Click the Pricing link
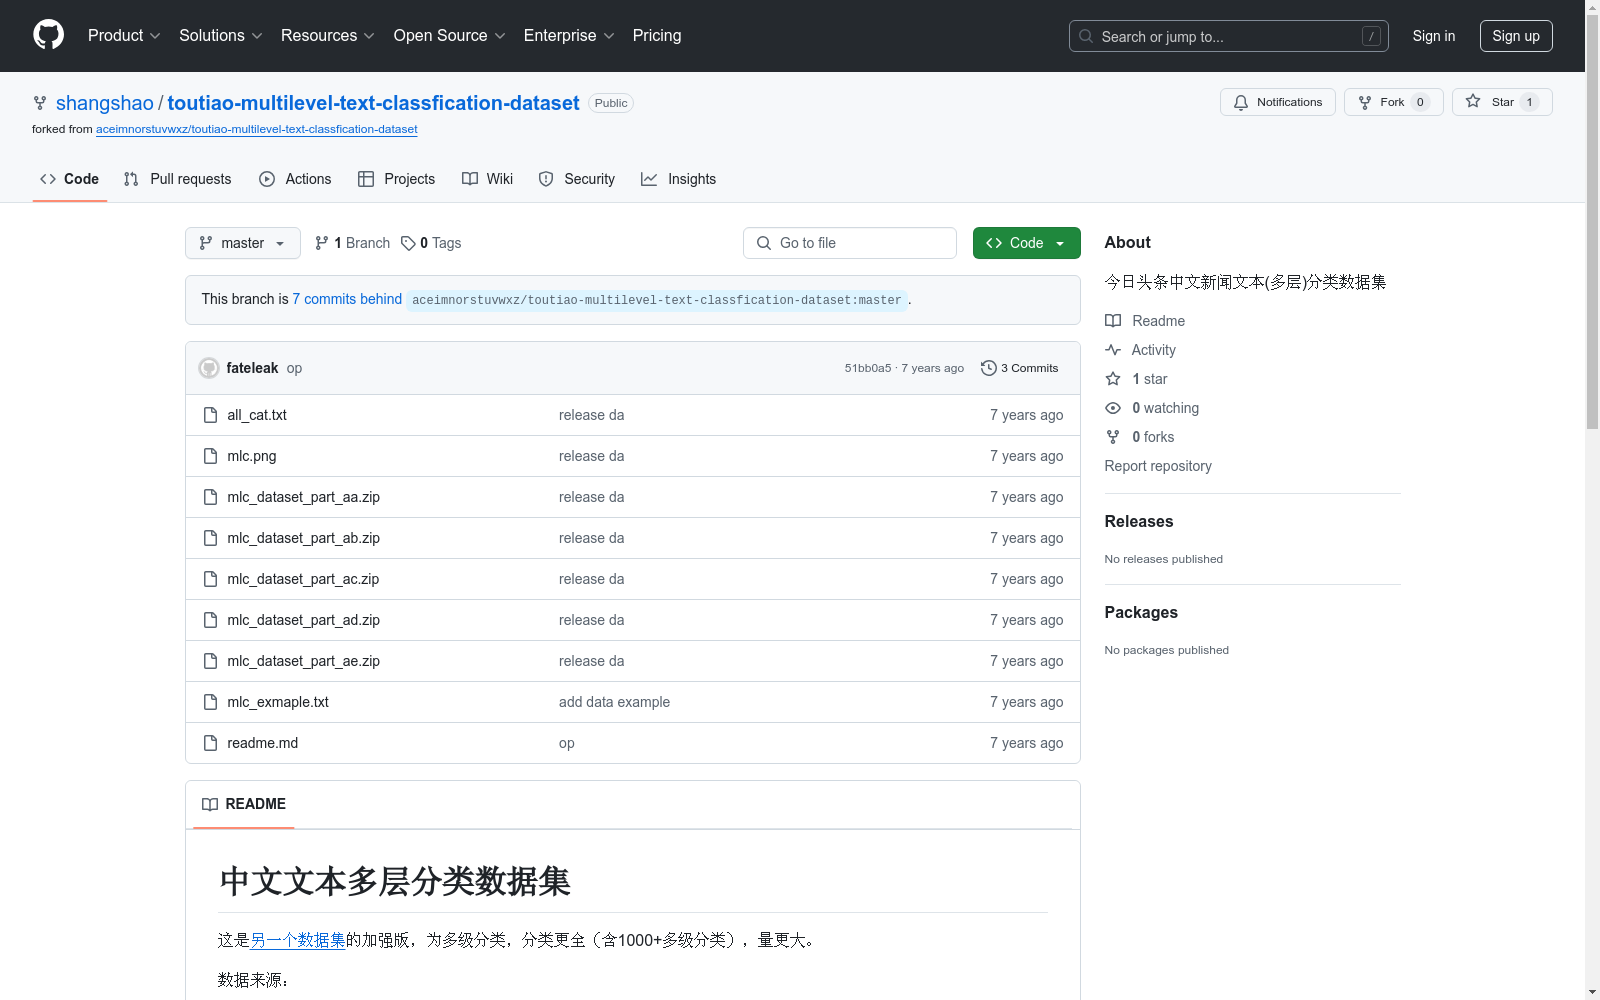Screen dimensions: 1600x1000 (x=657, y=36)
